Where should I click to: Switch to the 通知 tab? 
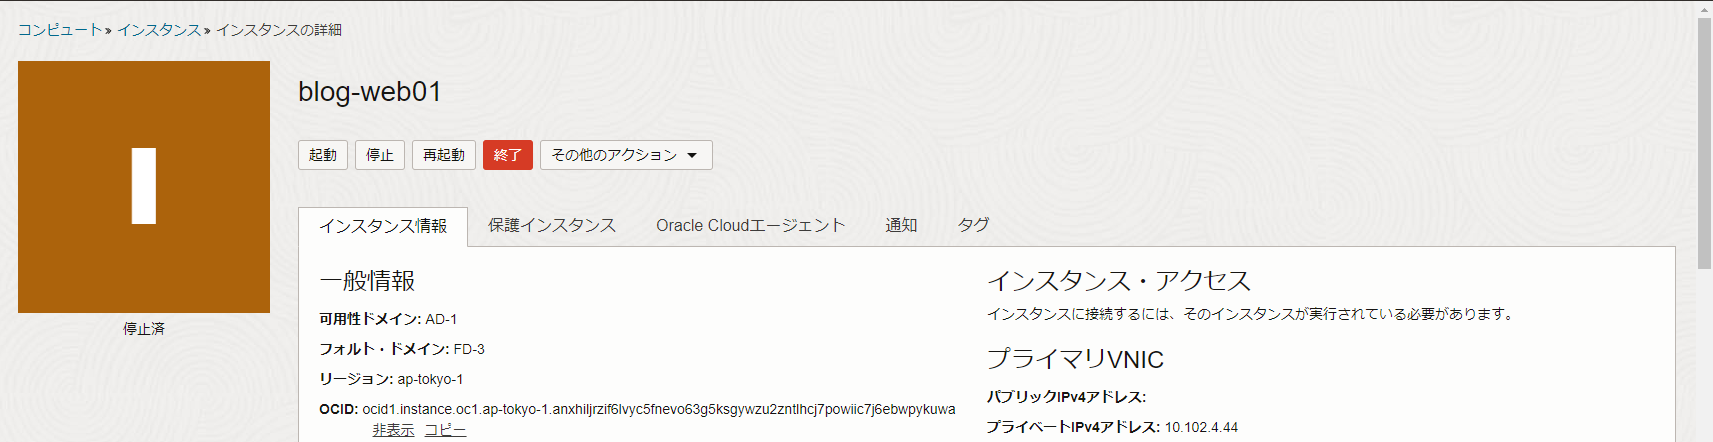click(x=901, y=226)
